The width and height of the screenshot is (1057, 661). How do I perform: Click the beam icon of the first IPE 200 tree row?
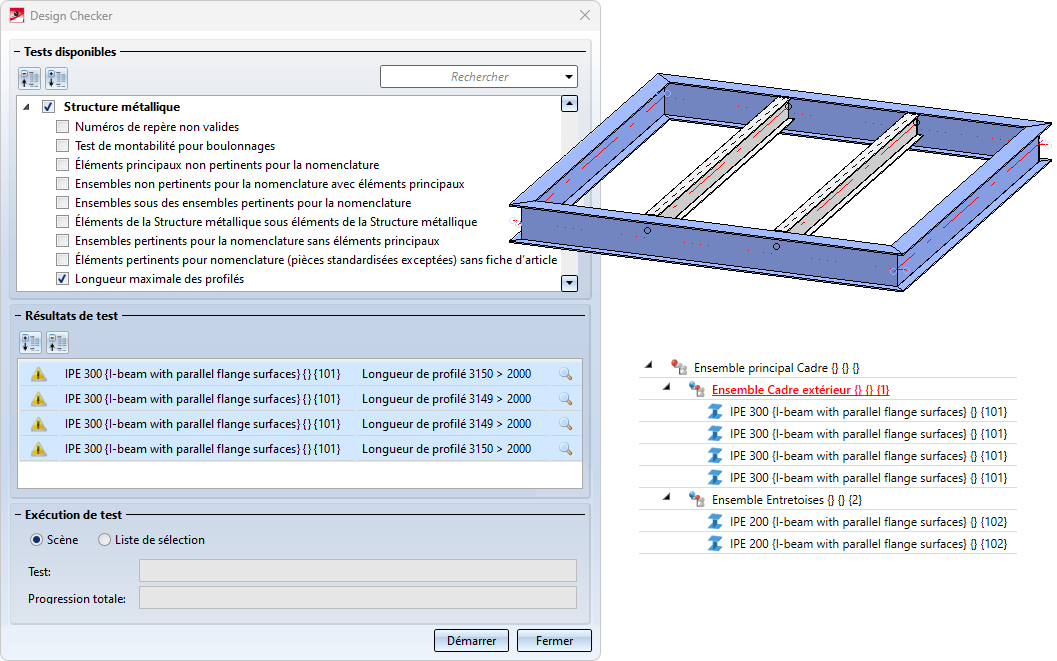click(715, 522)
